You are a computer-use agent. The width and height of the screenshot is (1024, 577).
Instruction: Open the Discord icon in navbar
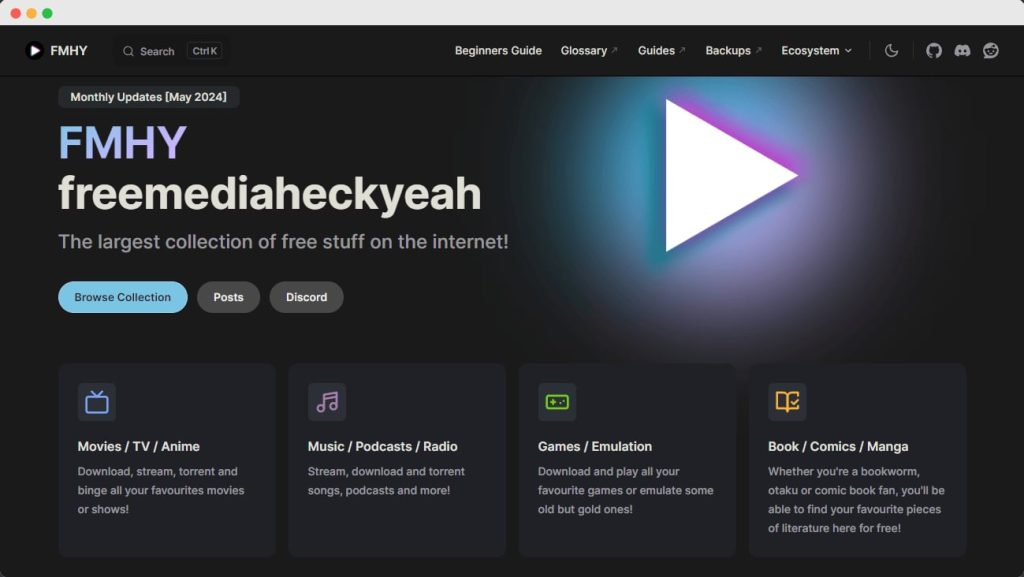pos(962,51)
